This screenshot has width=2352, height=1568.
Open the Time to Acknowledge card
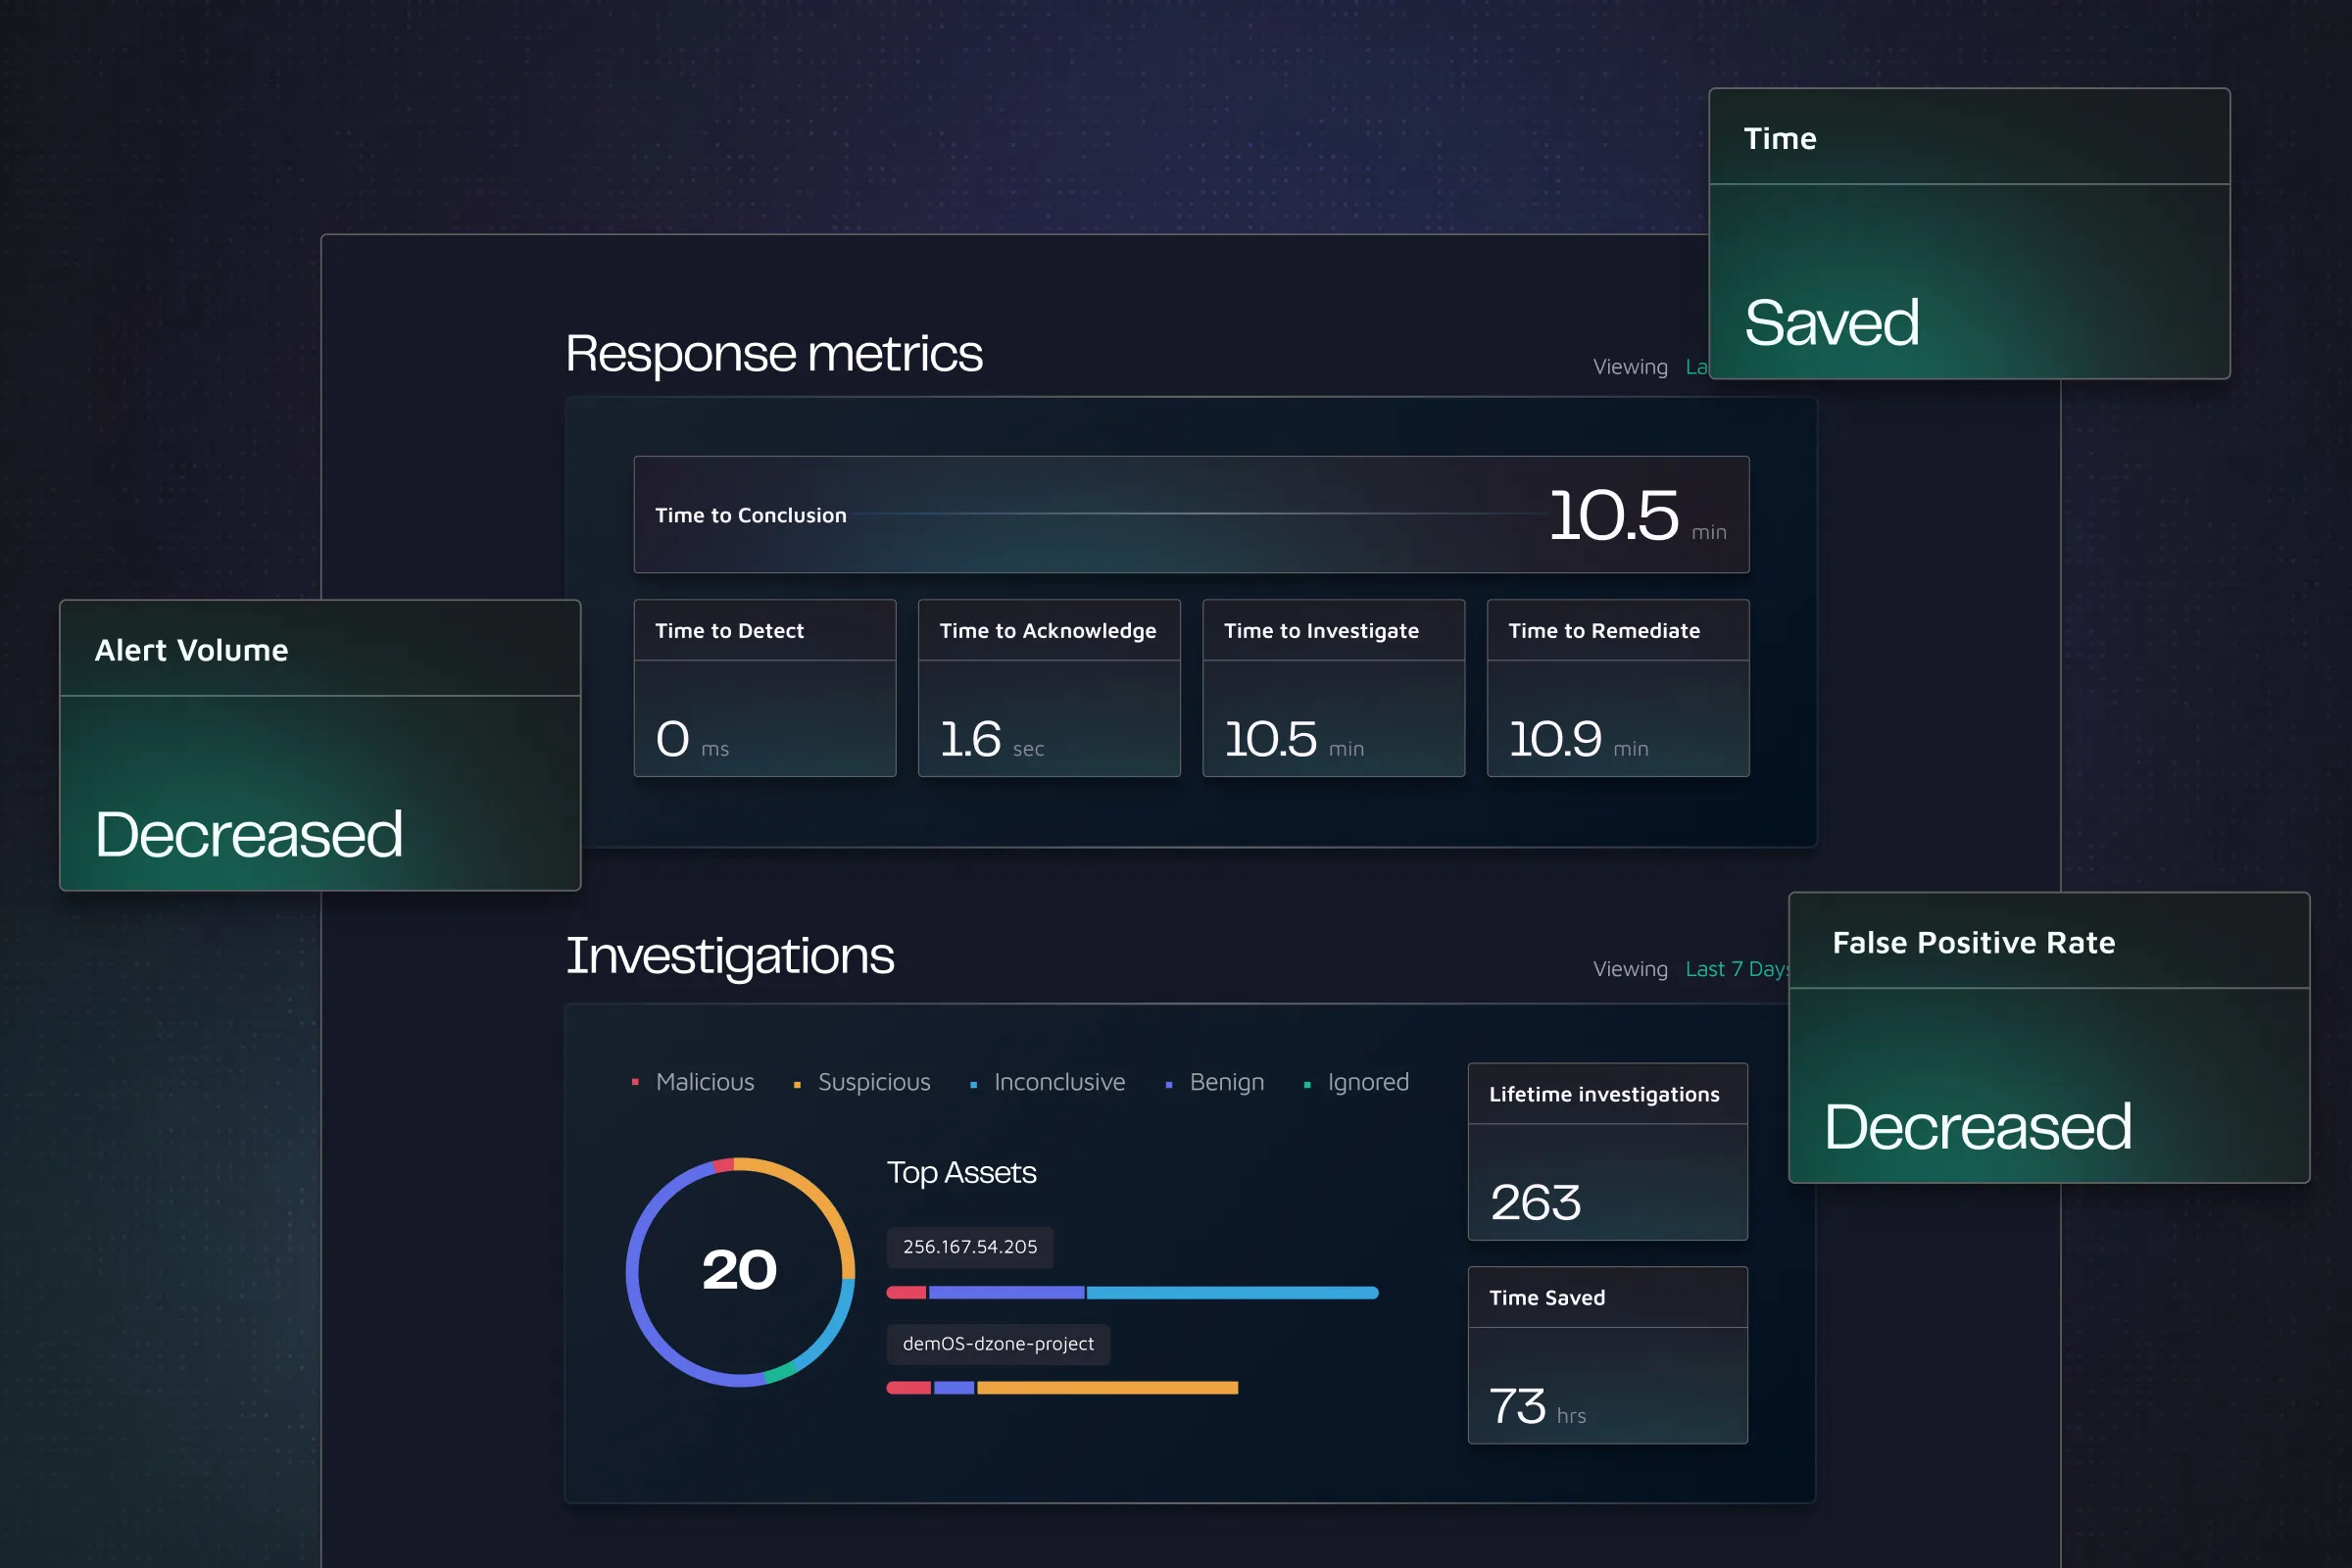[1048, 688]
